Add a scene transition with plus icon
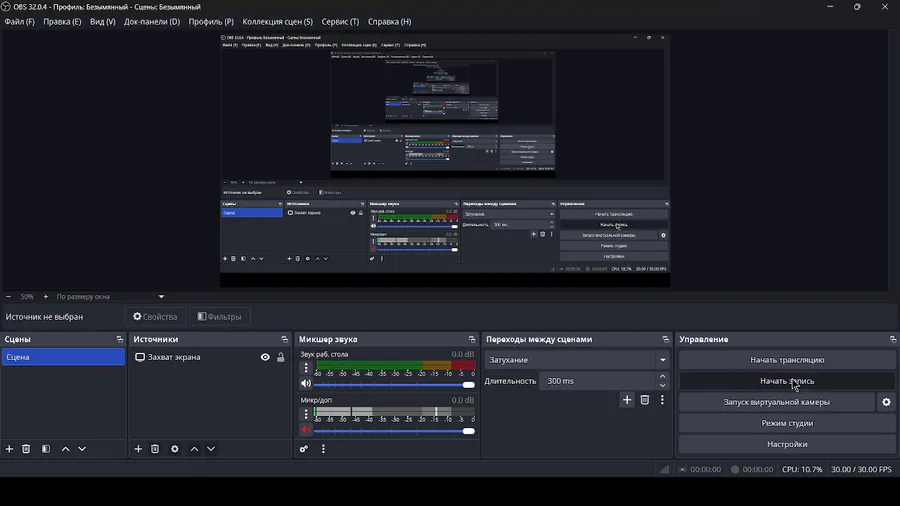The width and height of the screenshot is (900, 506). [627, 400]
